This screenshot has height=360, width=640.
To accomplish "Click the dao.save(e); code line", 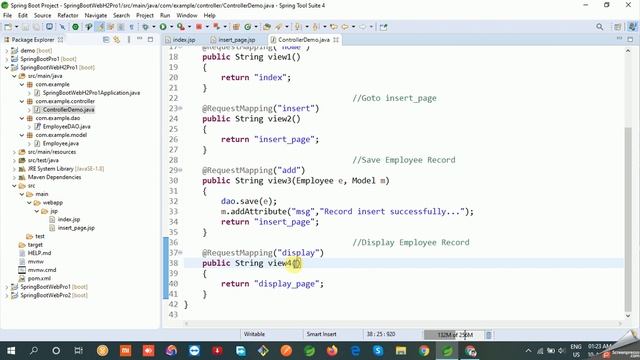I will (249, 201).
